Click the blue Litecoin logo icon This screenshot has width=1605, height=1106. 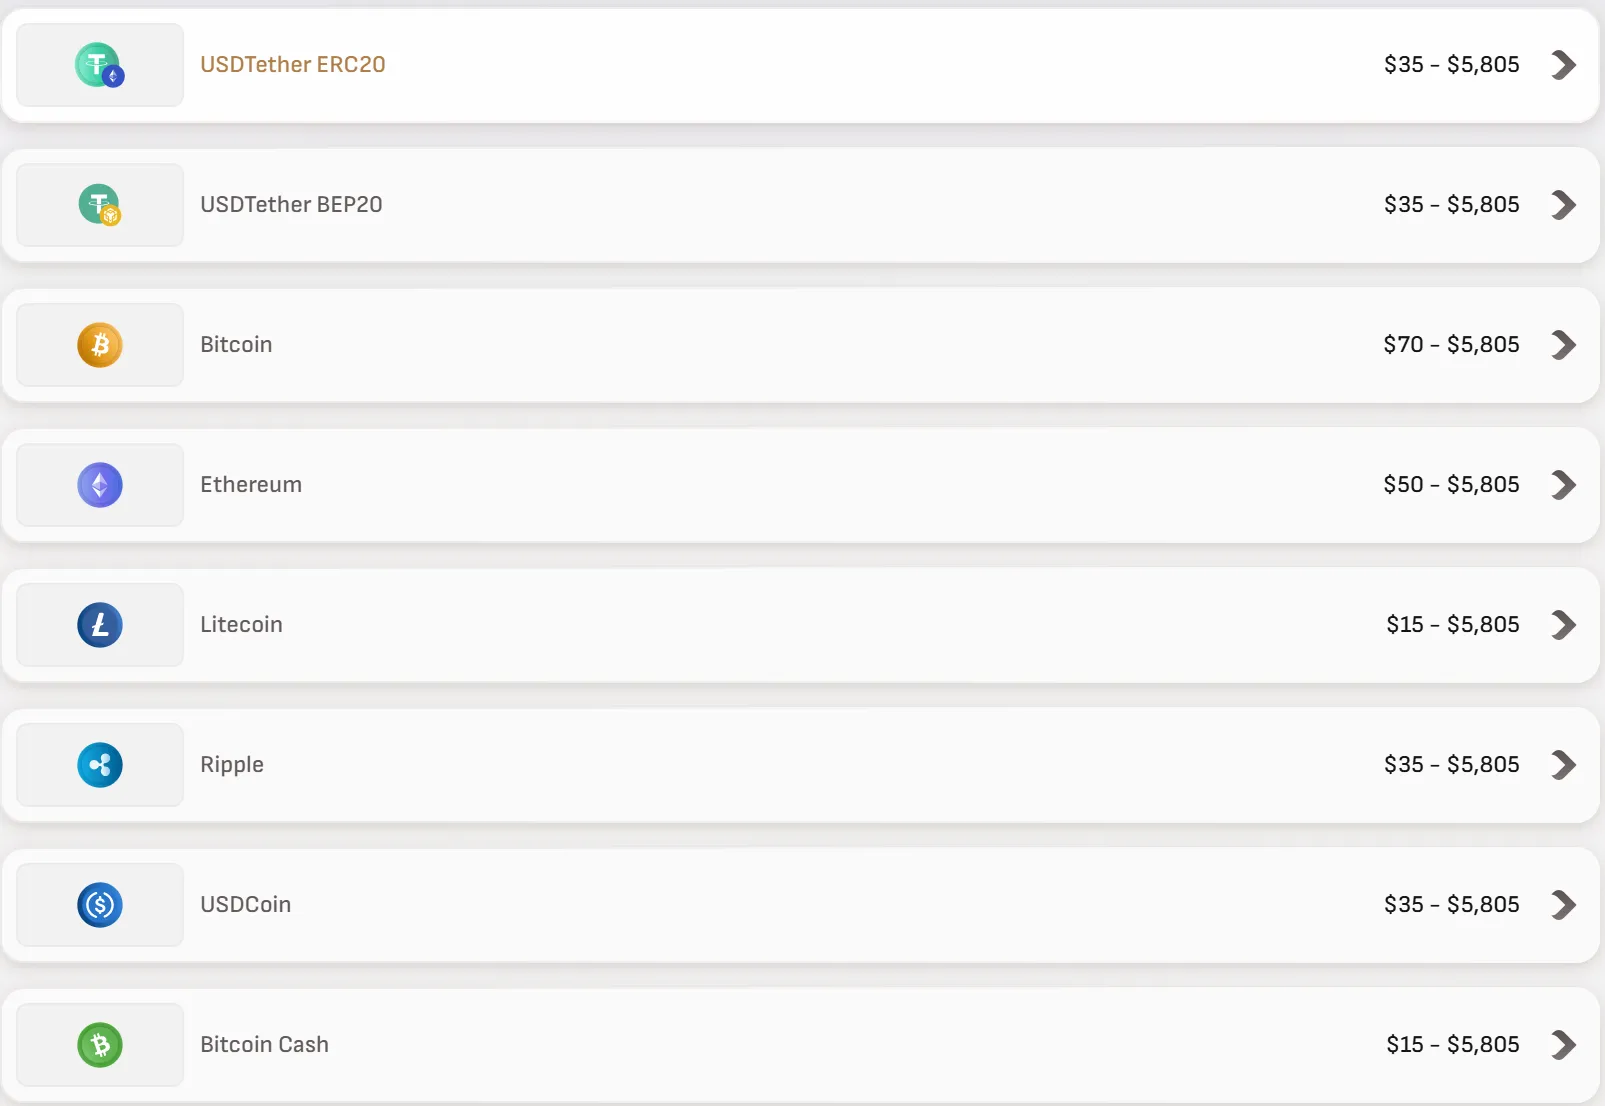tap(100, 625)
